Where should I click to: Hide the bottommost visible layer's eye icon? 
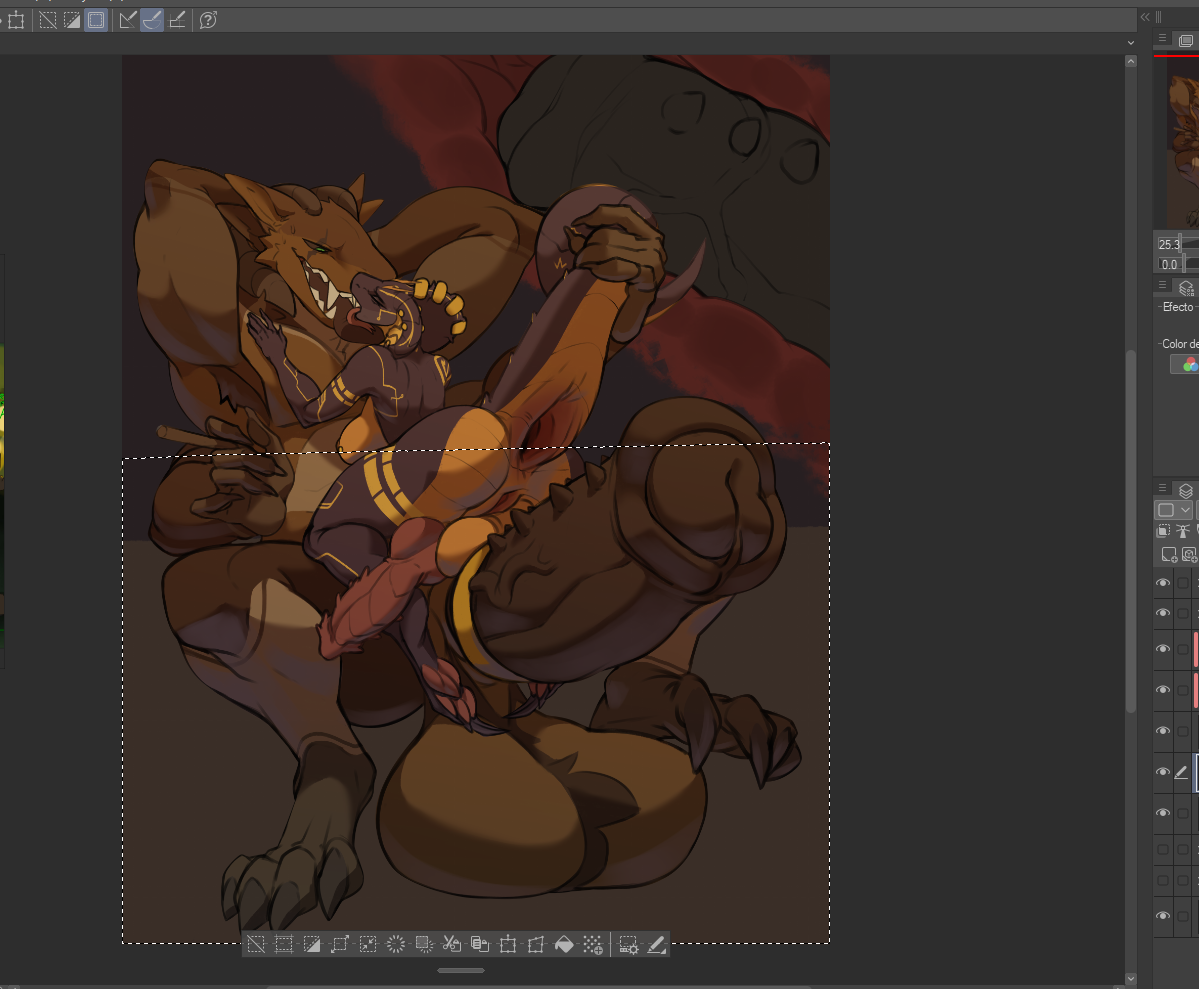1163,916
